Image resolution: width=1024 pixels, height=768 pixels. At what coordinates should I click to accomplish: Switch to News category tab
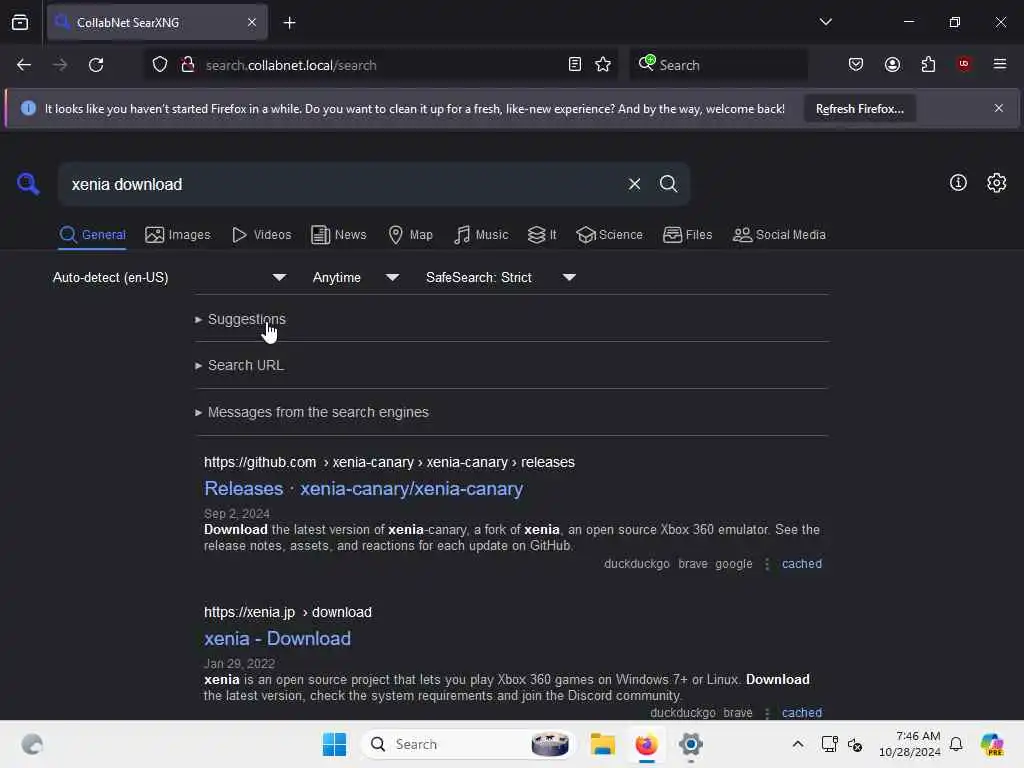[339, 234]
